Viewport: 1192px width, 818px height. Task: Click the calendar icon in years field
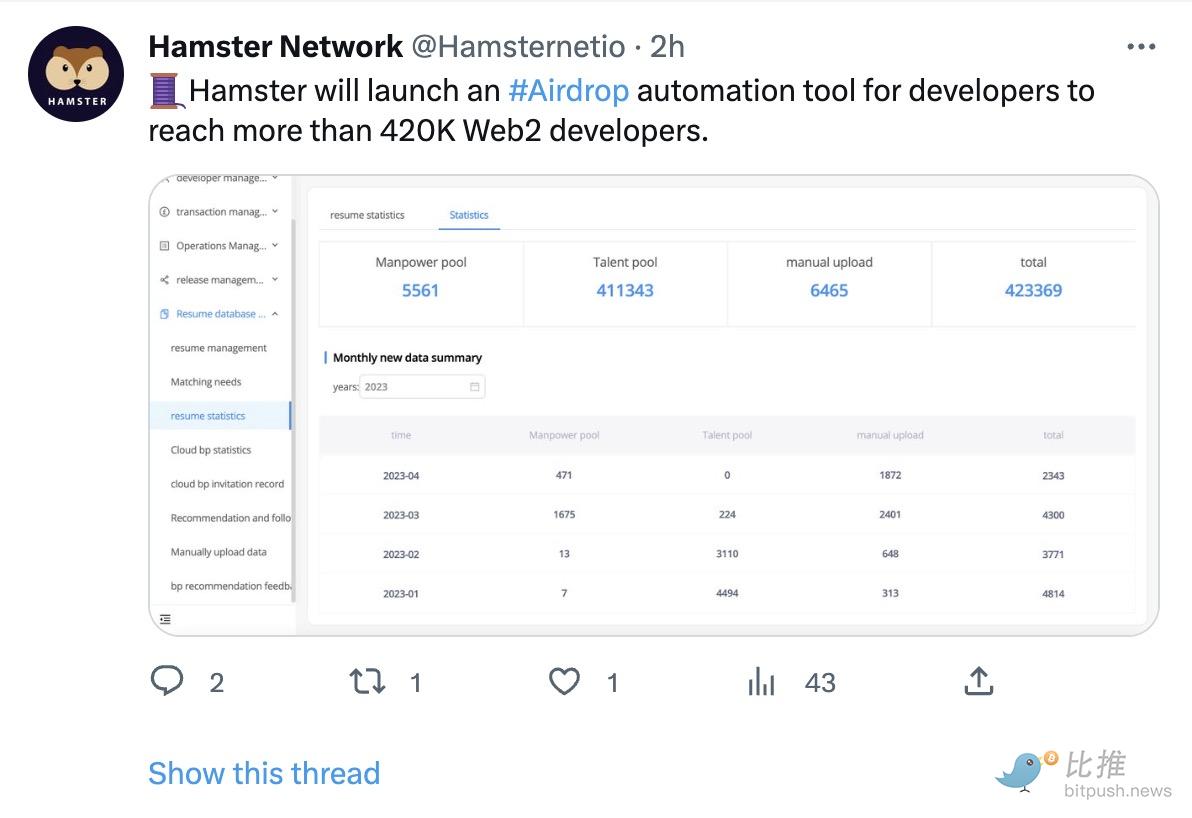[475, 387]
